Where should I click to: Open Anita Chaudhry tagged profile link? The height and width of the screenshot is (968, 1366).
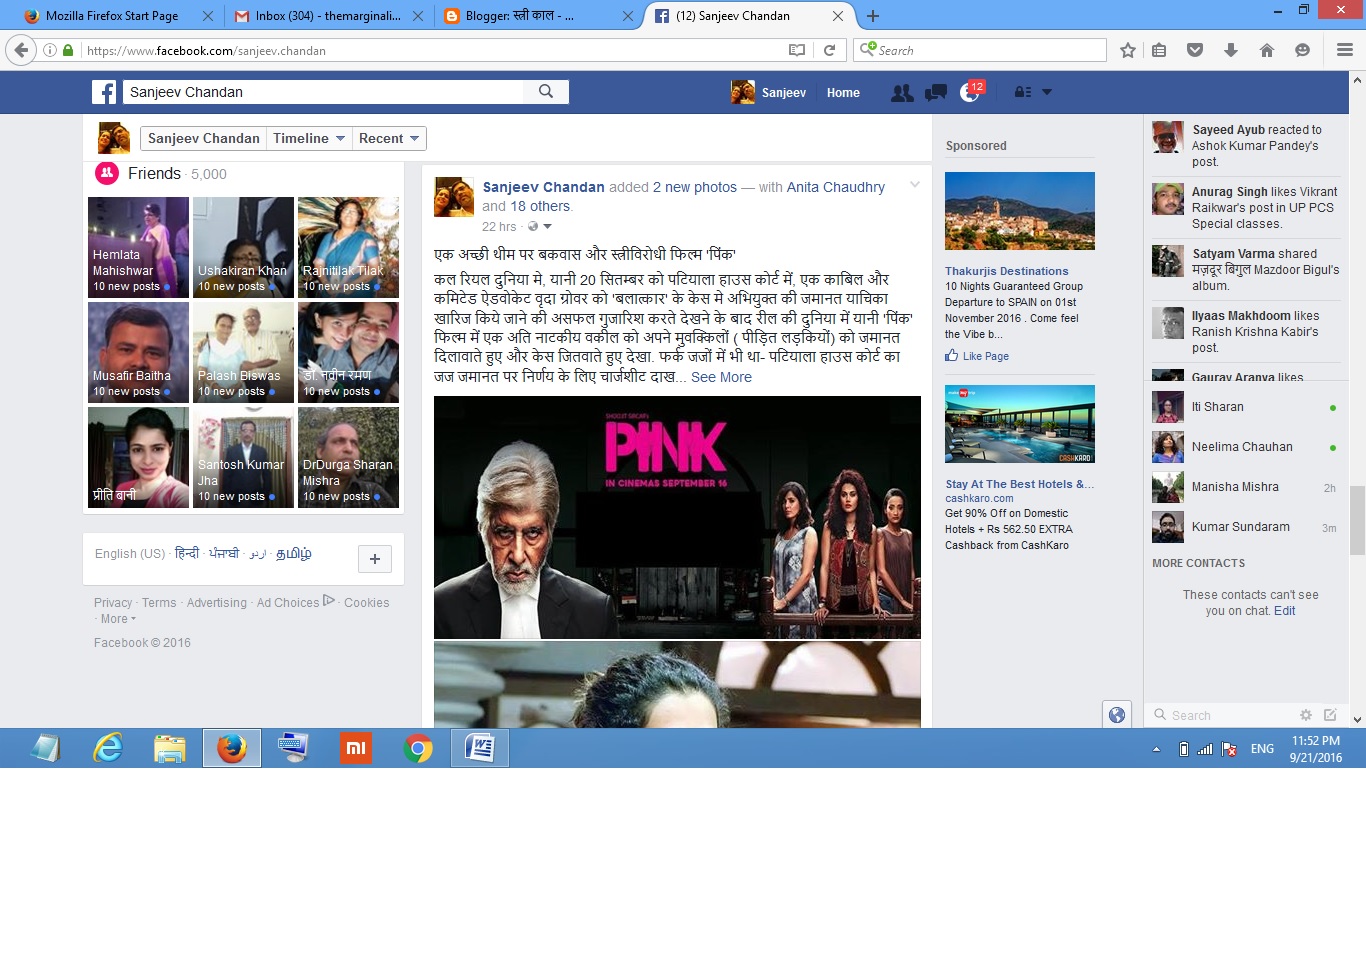point(836,187)
